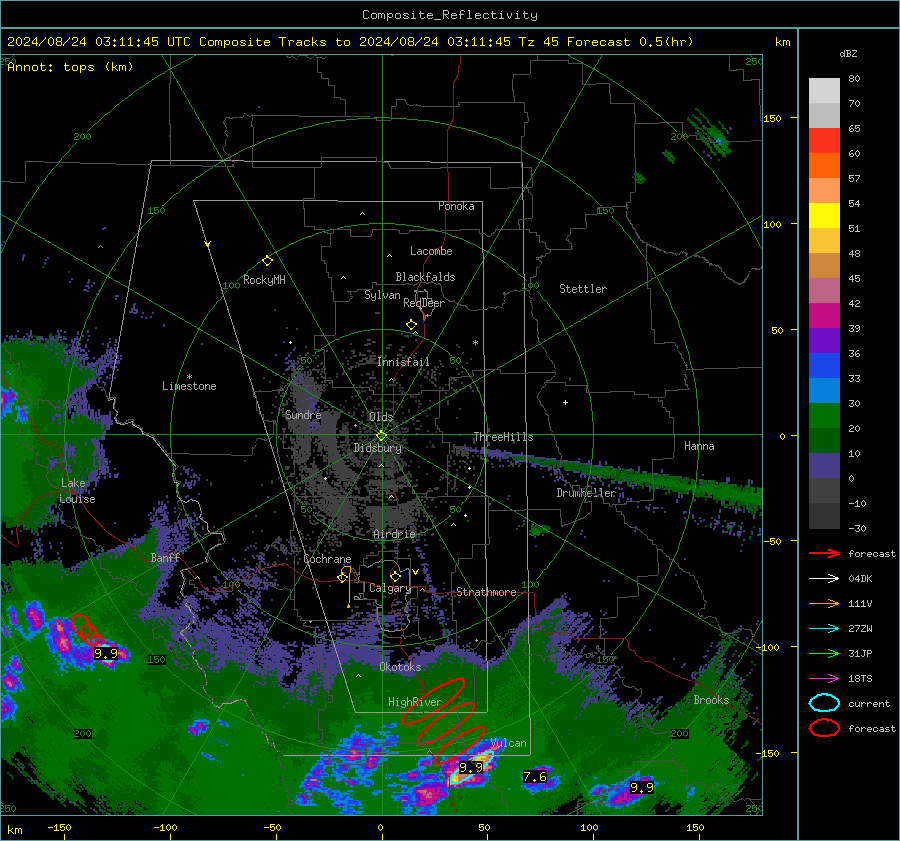The image size is (900, 841).
Task: Click the radar center diamond near Didsbury
Action: tap(381, 436)
